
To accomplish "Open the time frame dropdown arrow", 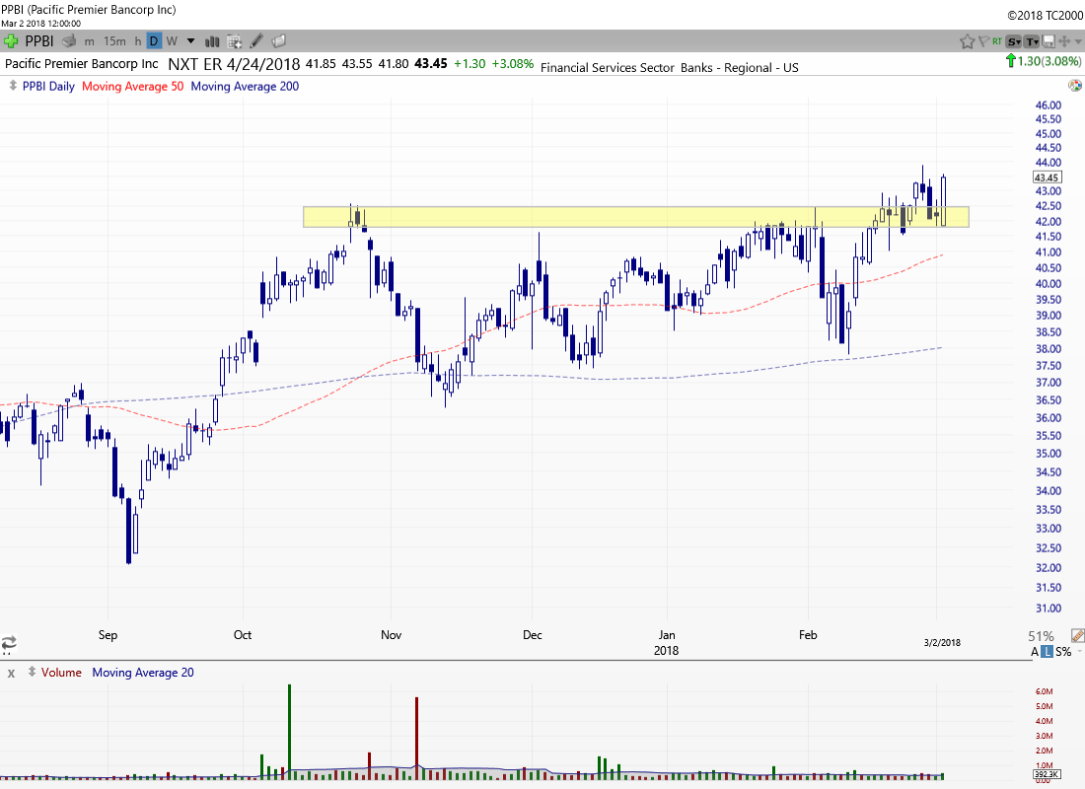I will 190,41.
